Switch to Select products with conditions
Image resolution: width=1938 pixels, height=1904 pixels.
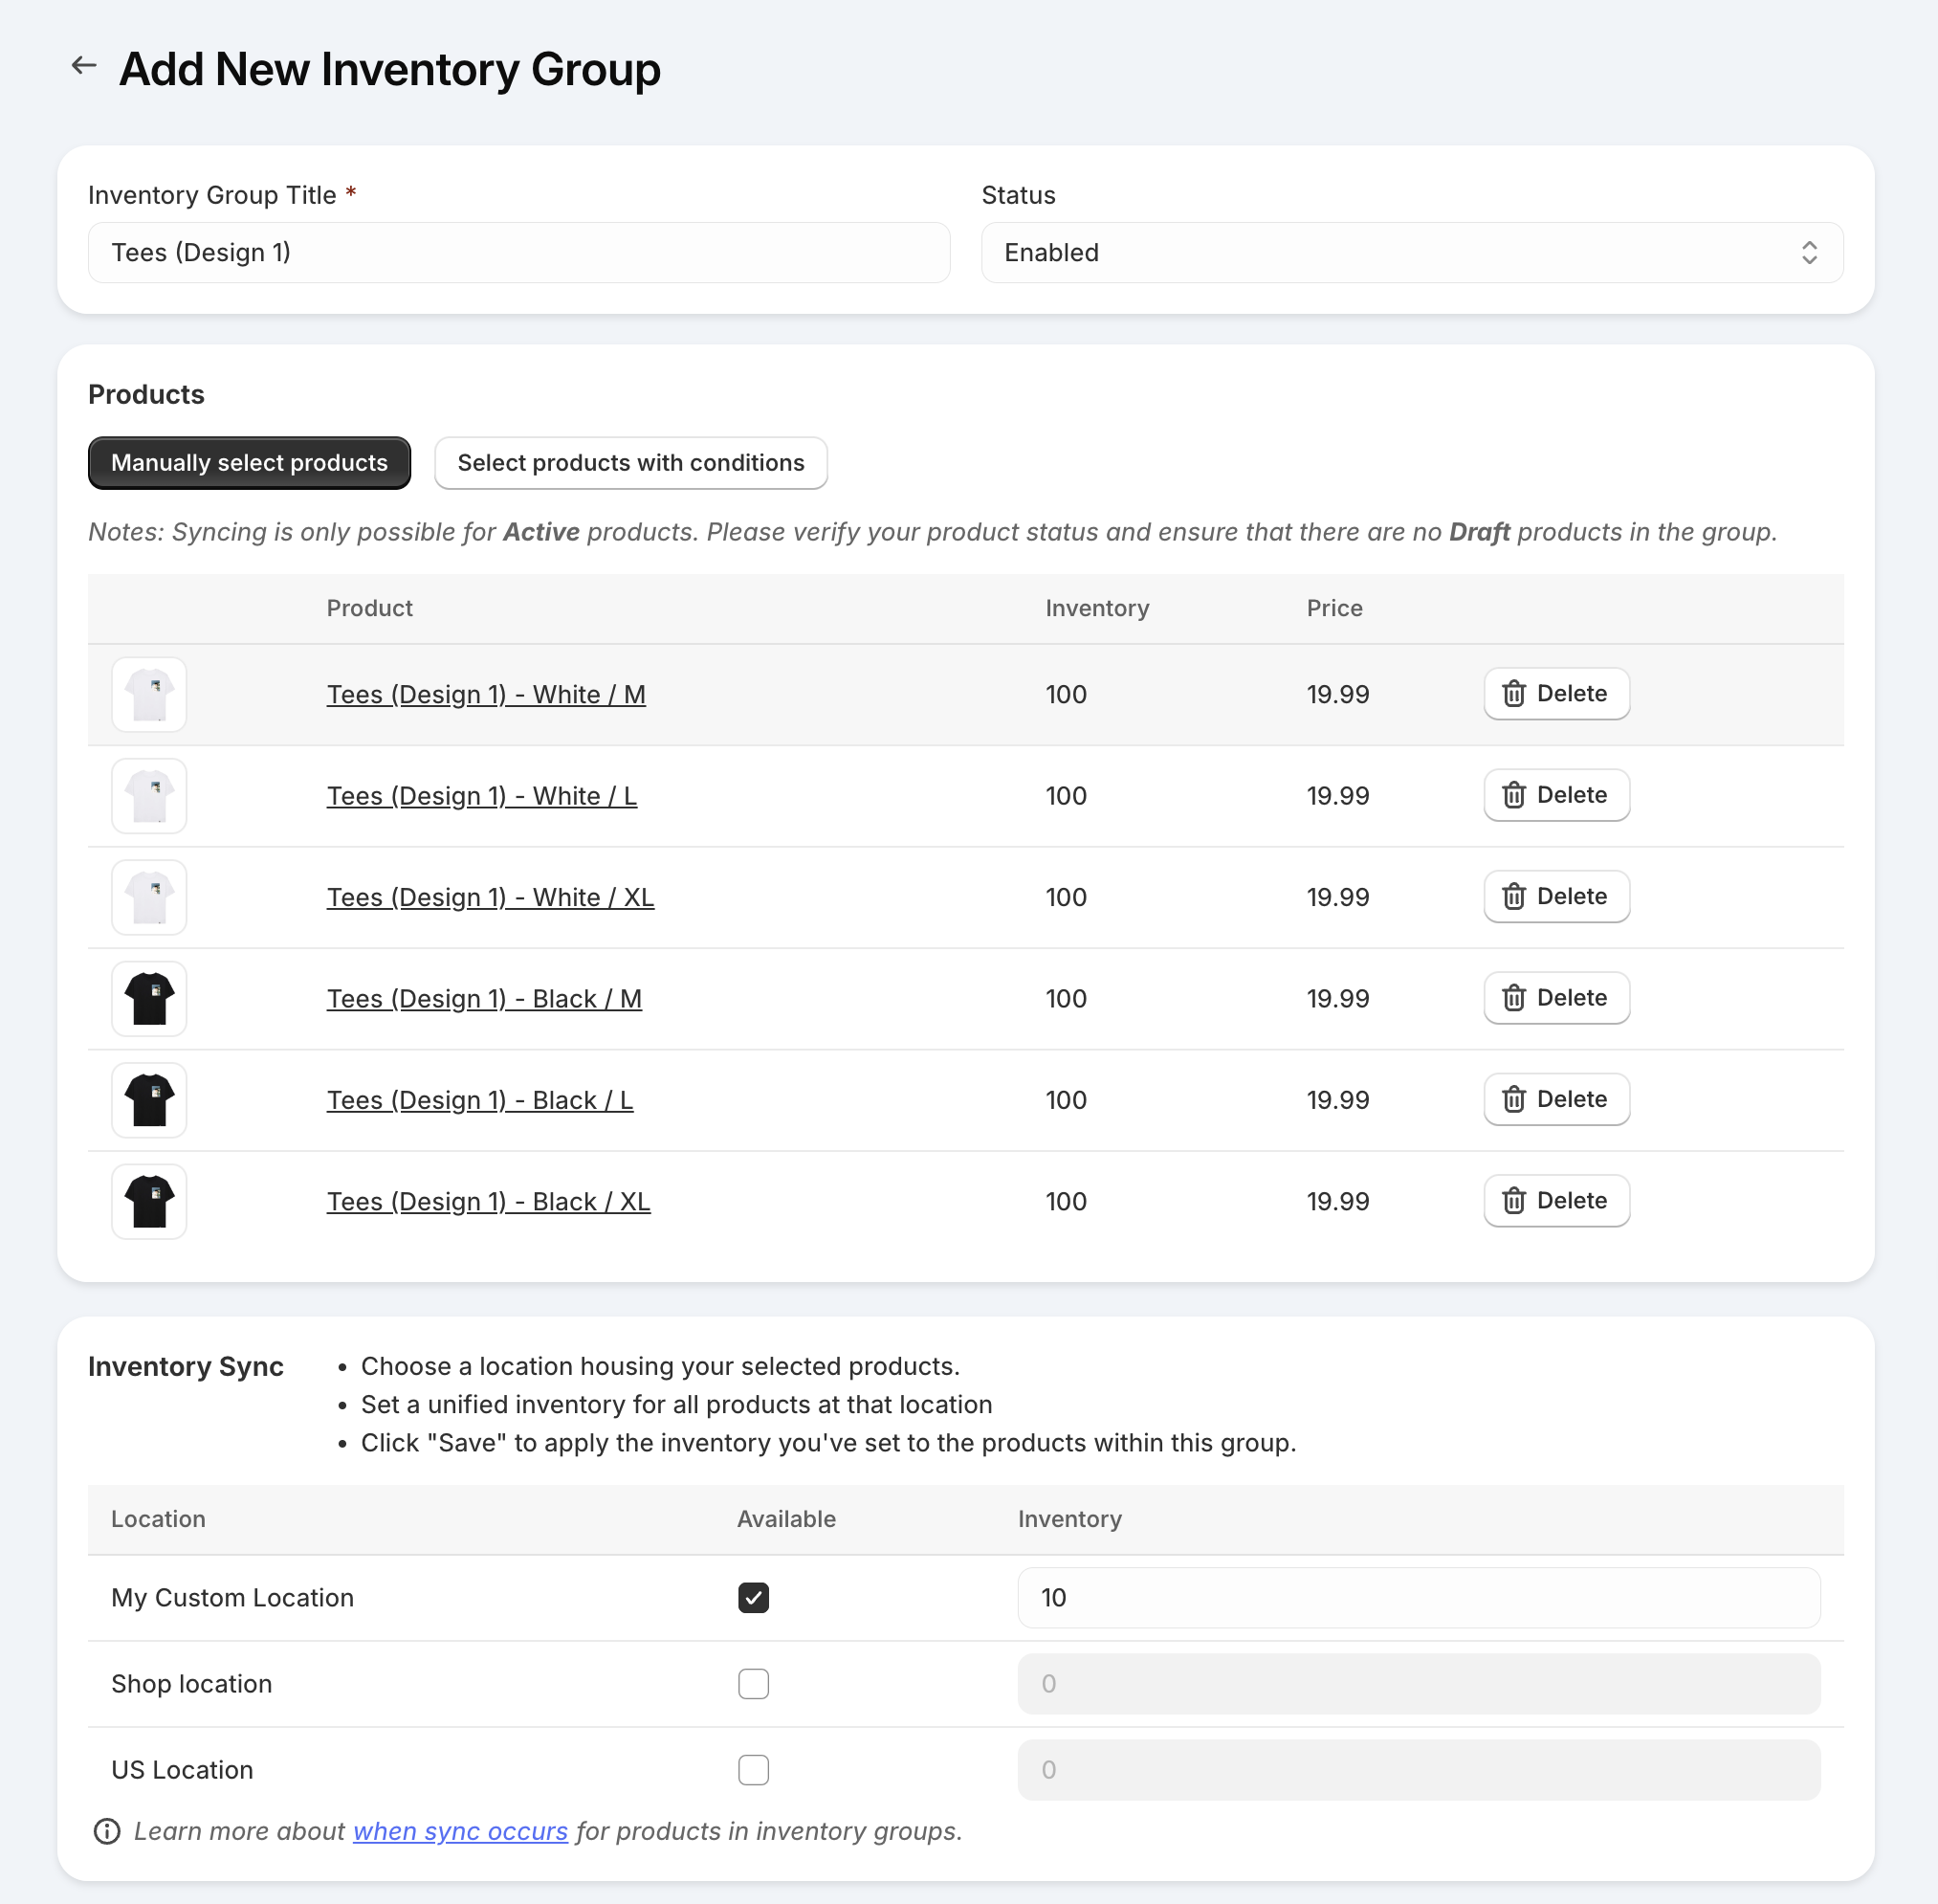click(x=630, y=463)
